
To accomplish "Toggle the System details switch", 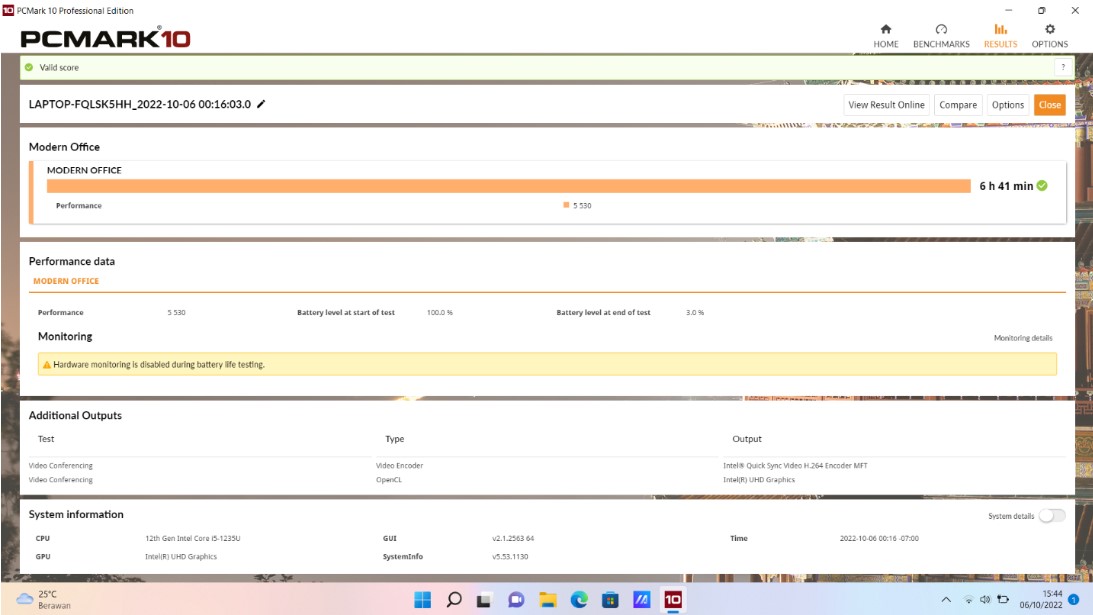I will (1052, 516).
